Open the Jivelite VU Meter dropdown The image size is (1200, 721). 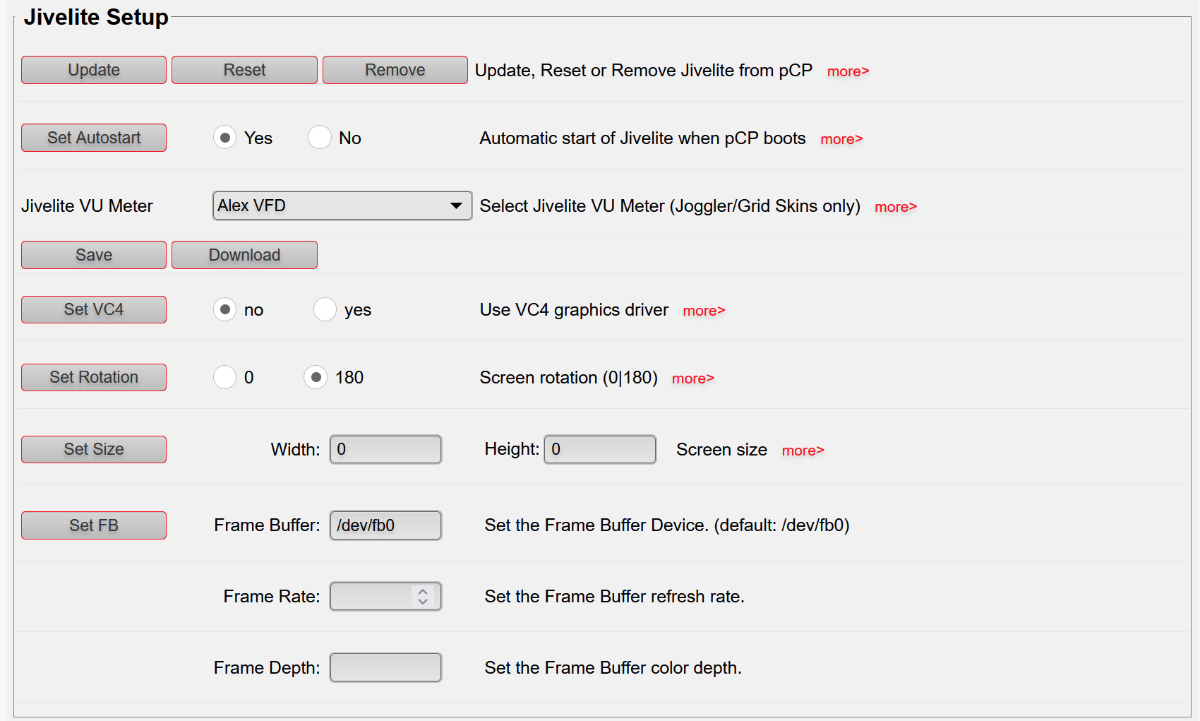coord(342,206)
